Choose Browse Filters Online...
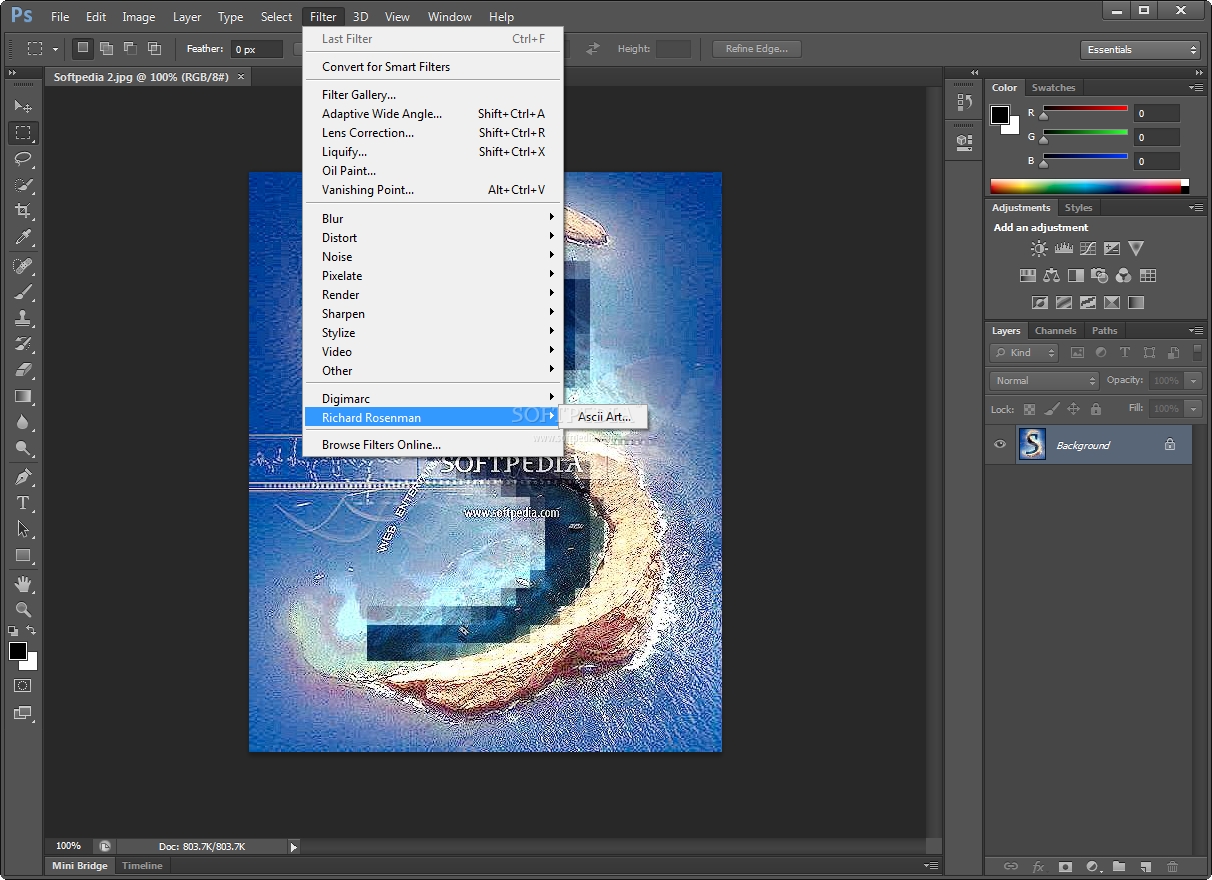 434,445
